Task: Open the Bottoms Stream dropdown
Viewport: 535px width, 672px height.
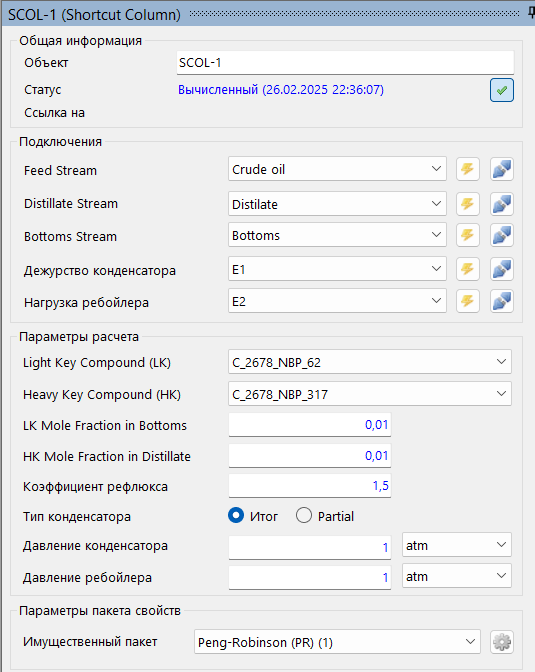Action: pyautogui.click(x=337, y=235)
